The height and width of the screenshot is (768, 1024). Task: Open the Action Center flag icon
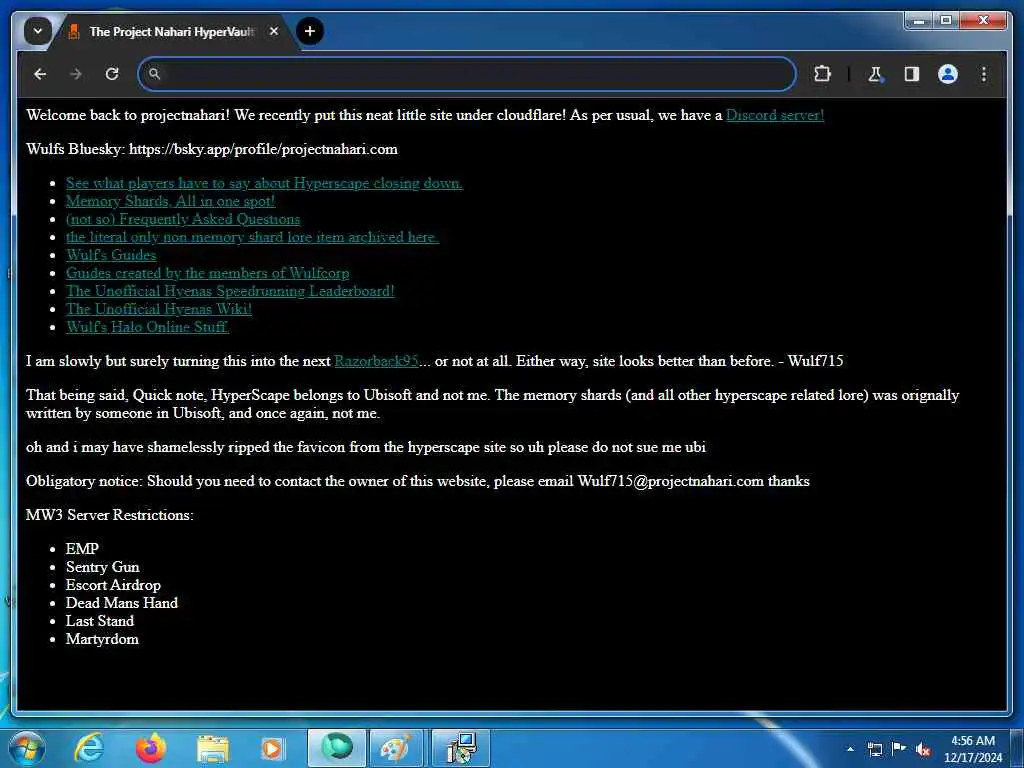[x=899, y=748]
